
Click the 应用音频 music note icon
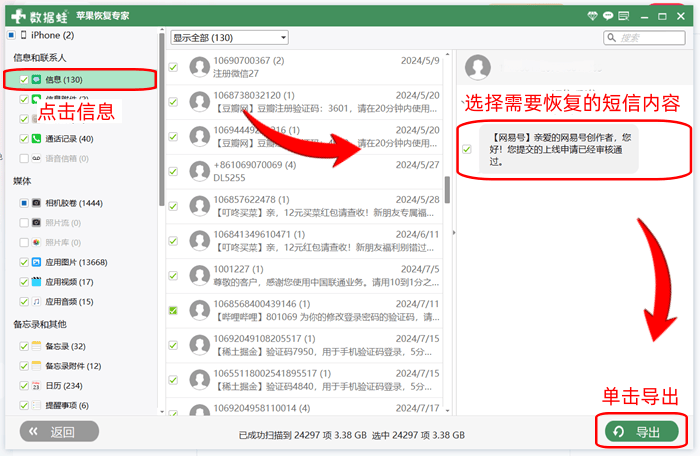point(36,302)
